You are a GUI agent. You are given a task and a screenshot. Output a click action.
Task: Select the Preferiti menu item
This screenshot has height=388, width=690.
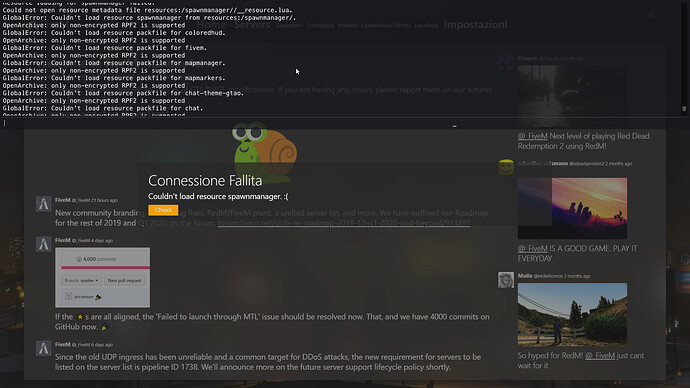click(347, 26)
